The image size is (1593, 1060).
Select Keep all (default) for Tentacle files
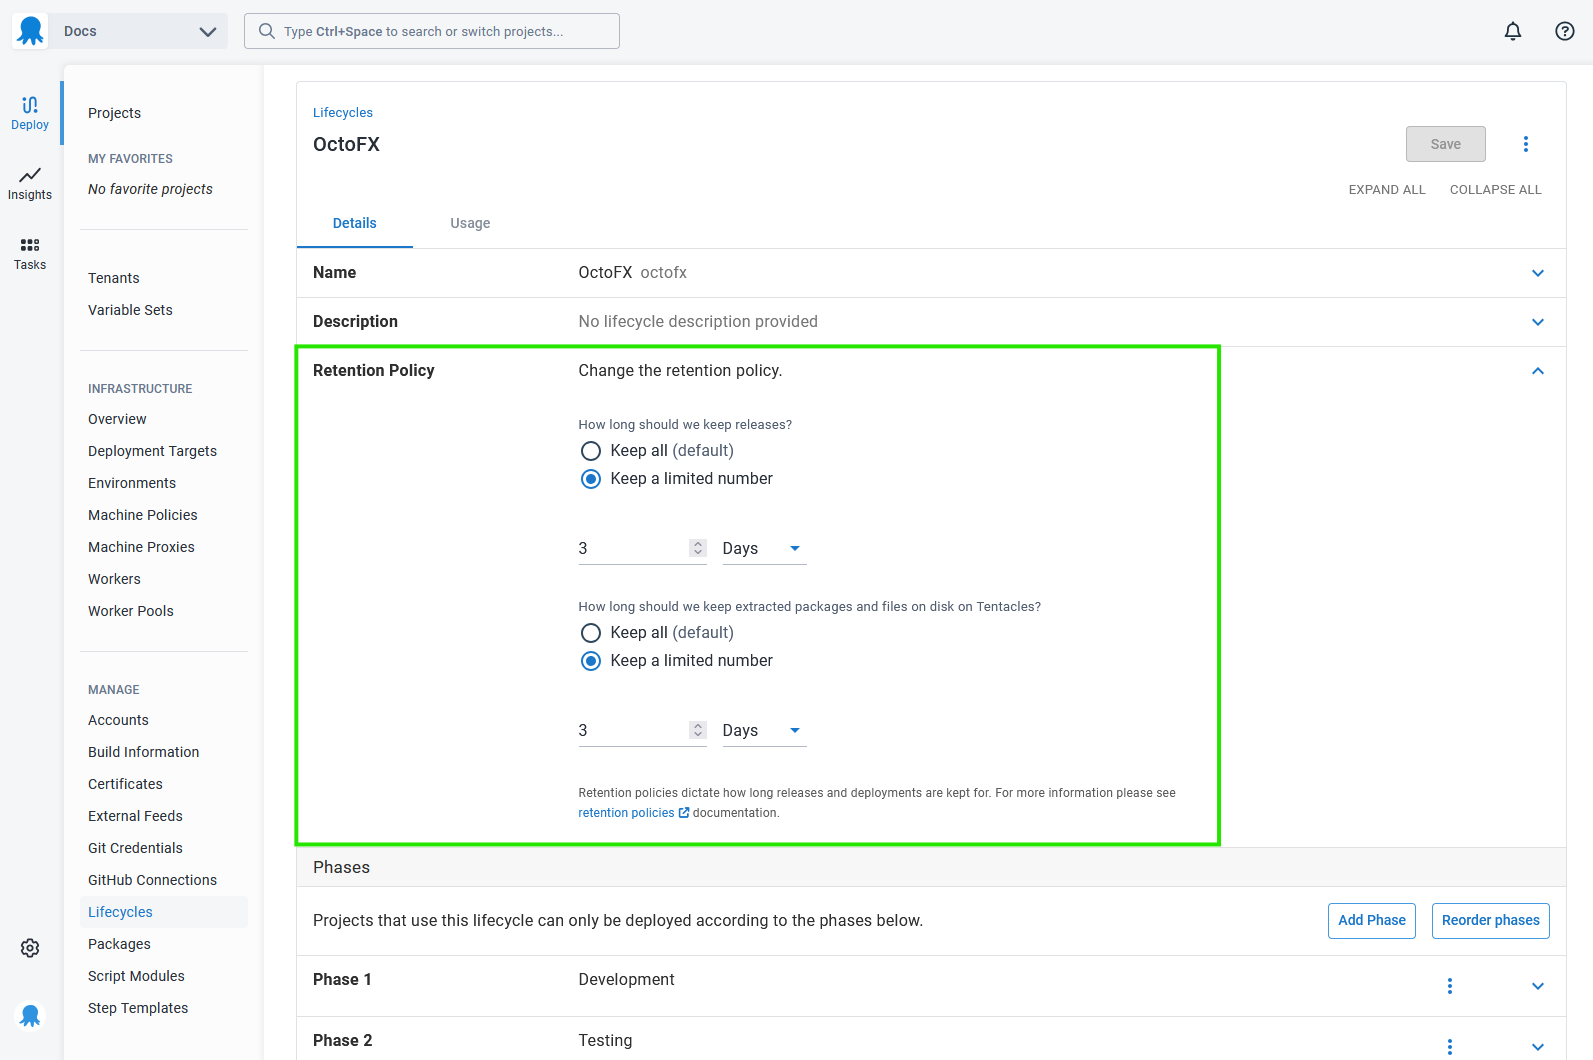(591, 633)
